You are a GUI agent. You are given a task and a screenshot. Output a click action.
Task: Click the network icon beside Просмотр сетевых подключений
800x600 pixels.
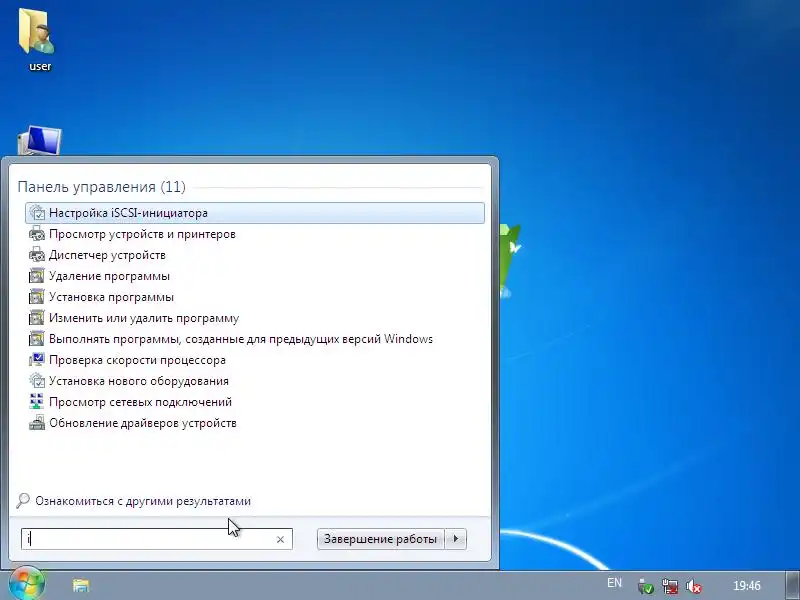[37, 402]
